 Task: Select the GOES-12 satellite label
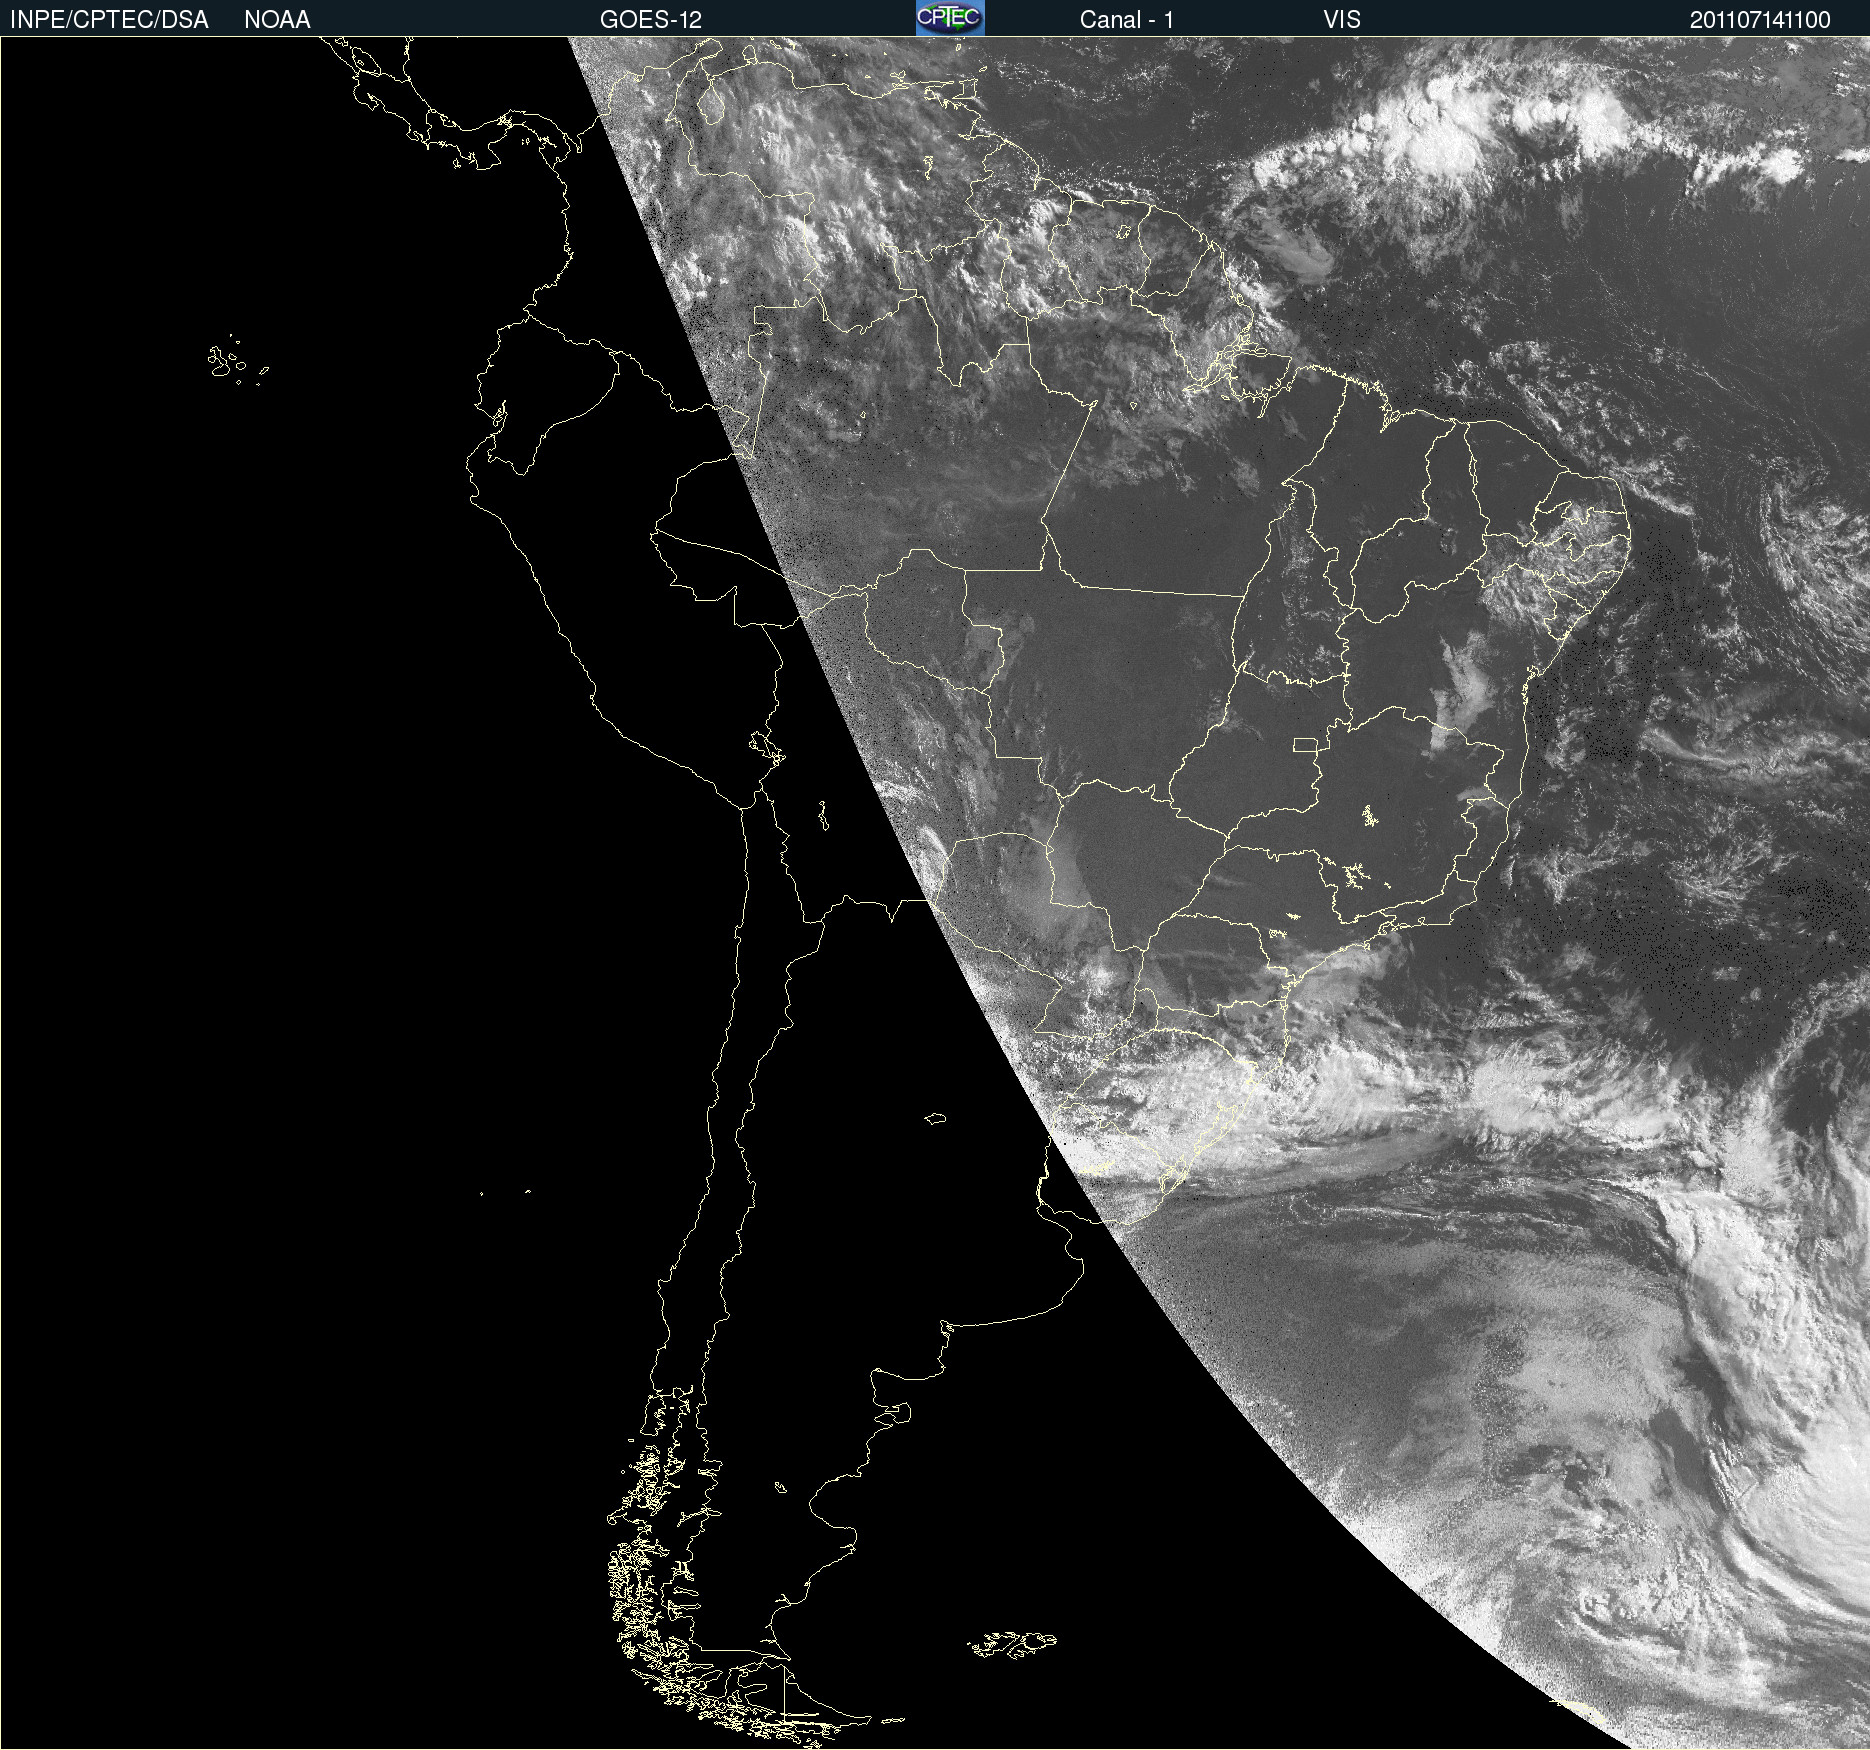pos(651,20)
